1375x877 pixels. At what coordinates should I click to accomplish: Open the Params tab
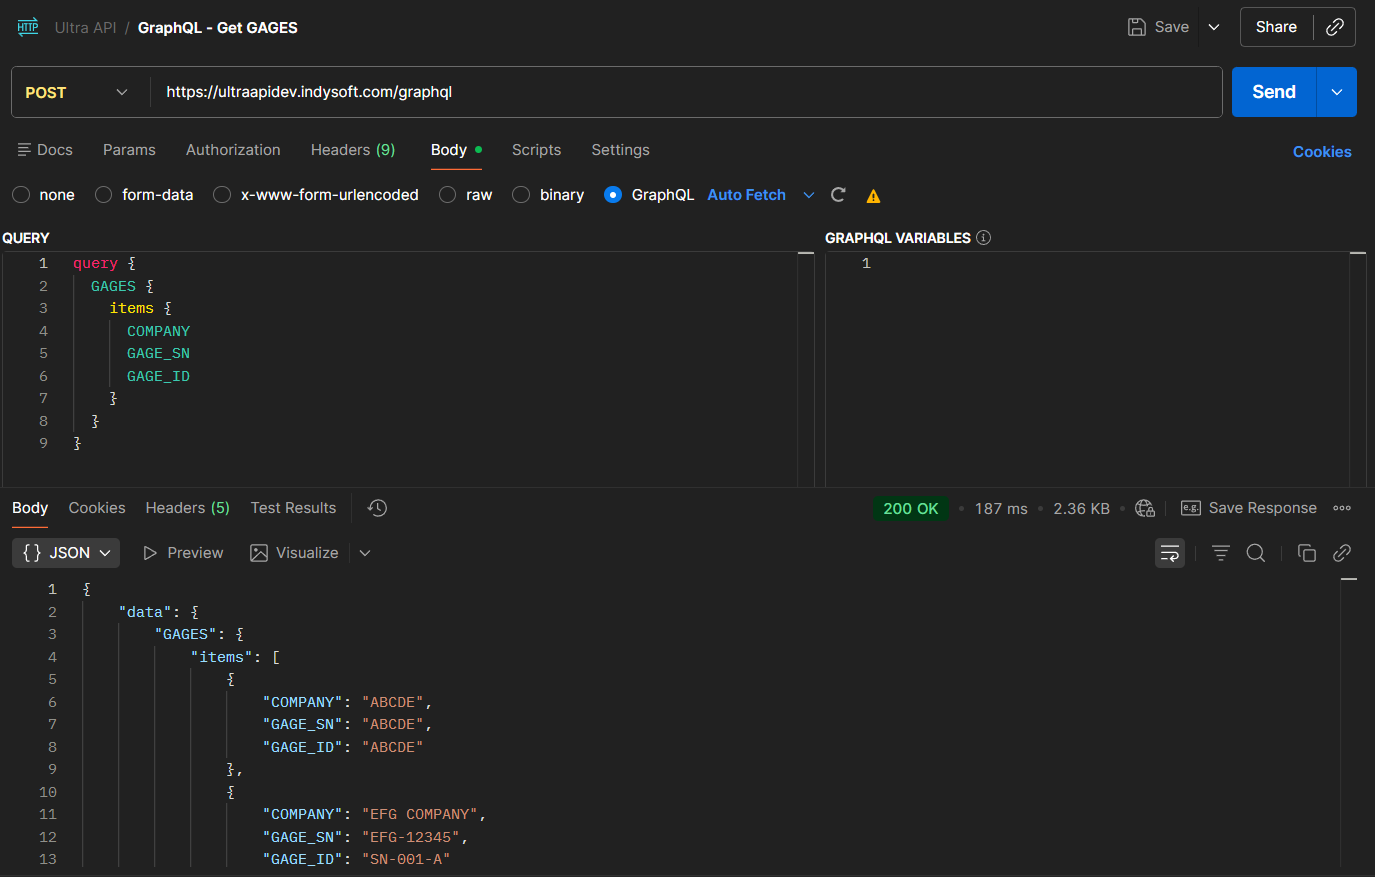(x=129, y=150)
